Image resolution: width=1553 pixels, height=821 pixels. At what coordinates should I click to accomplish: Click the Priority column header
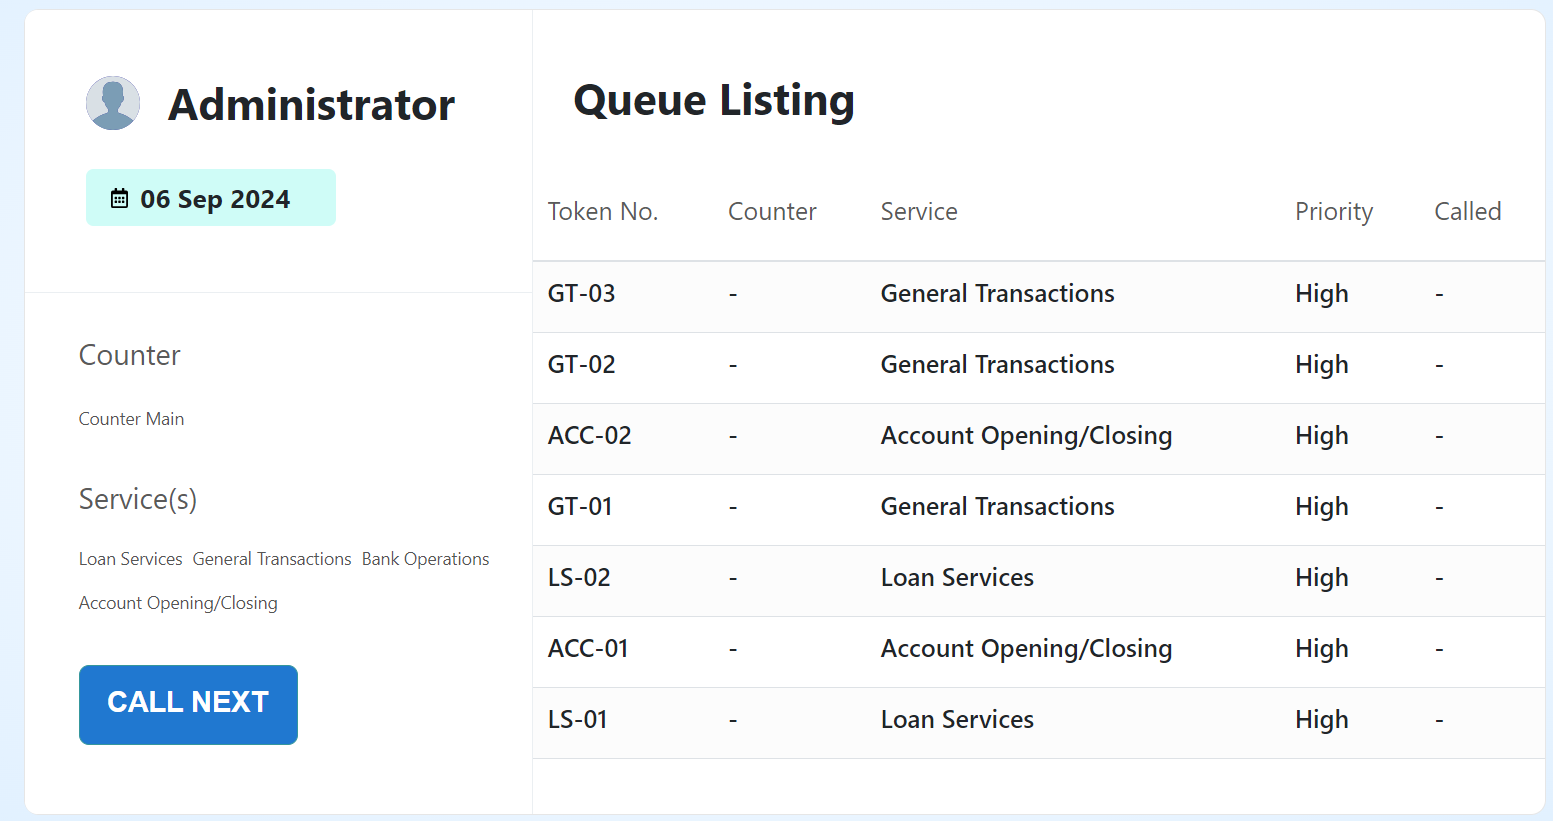click(x=1333, y=212)
